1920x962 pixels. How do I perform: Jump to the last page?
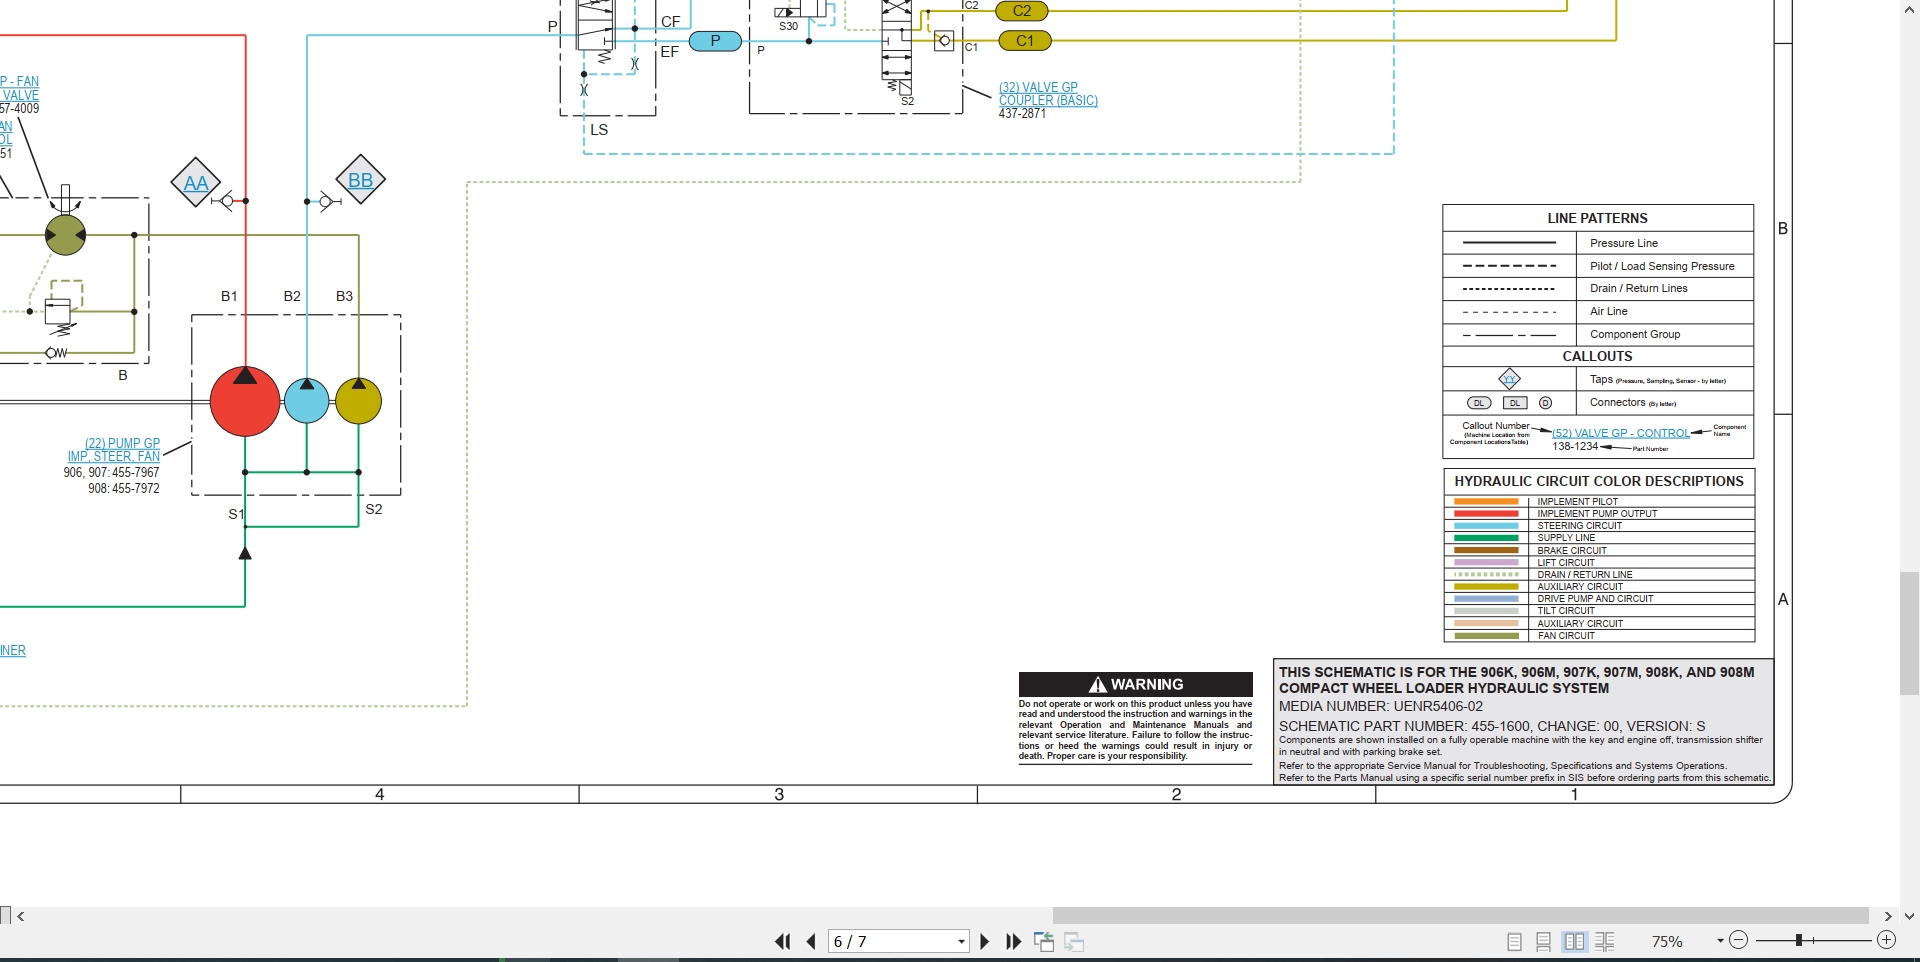point(1013,942)
